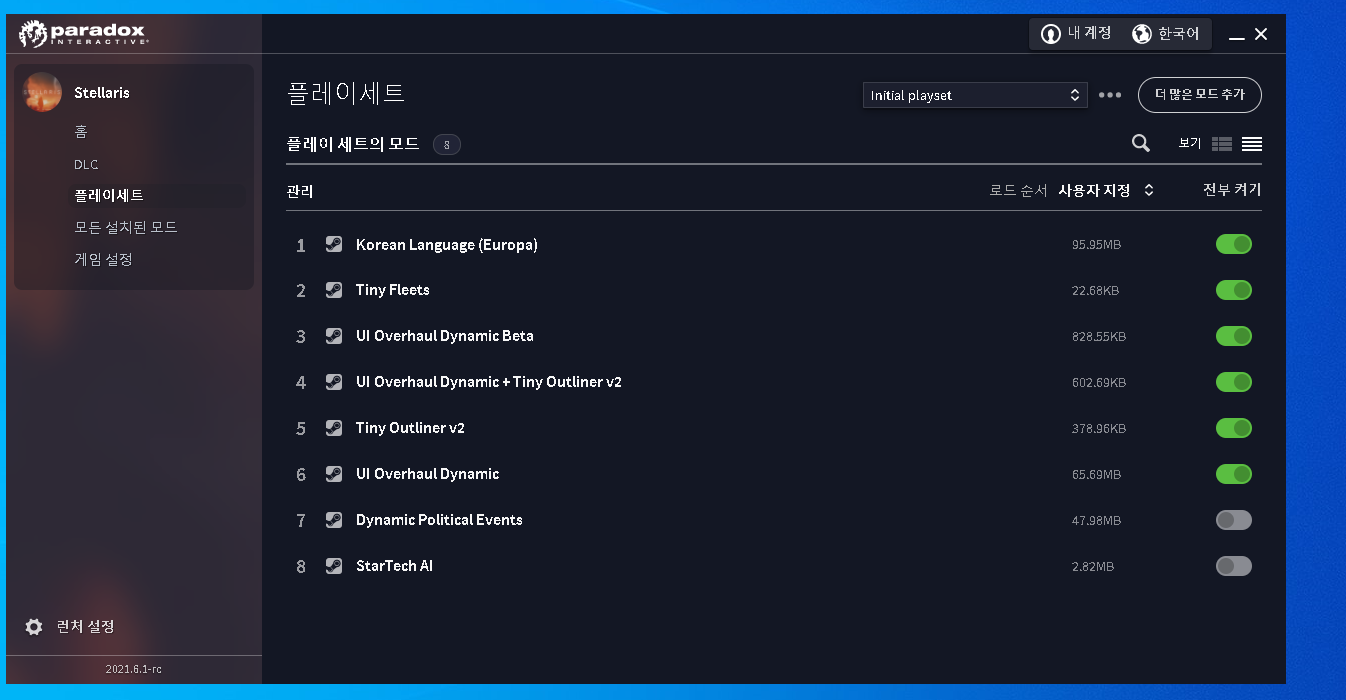Open the 사용자 지정 load order sort dropdown
The image size is (1346, 700).
coord(1106,190)
